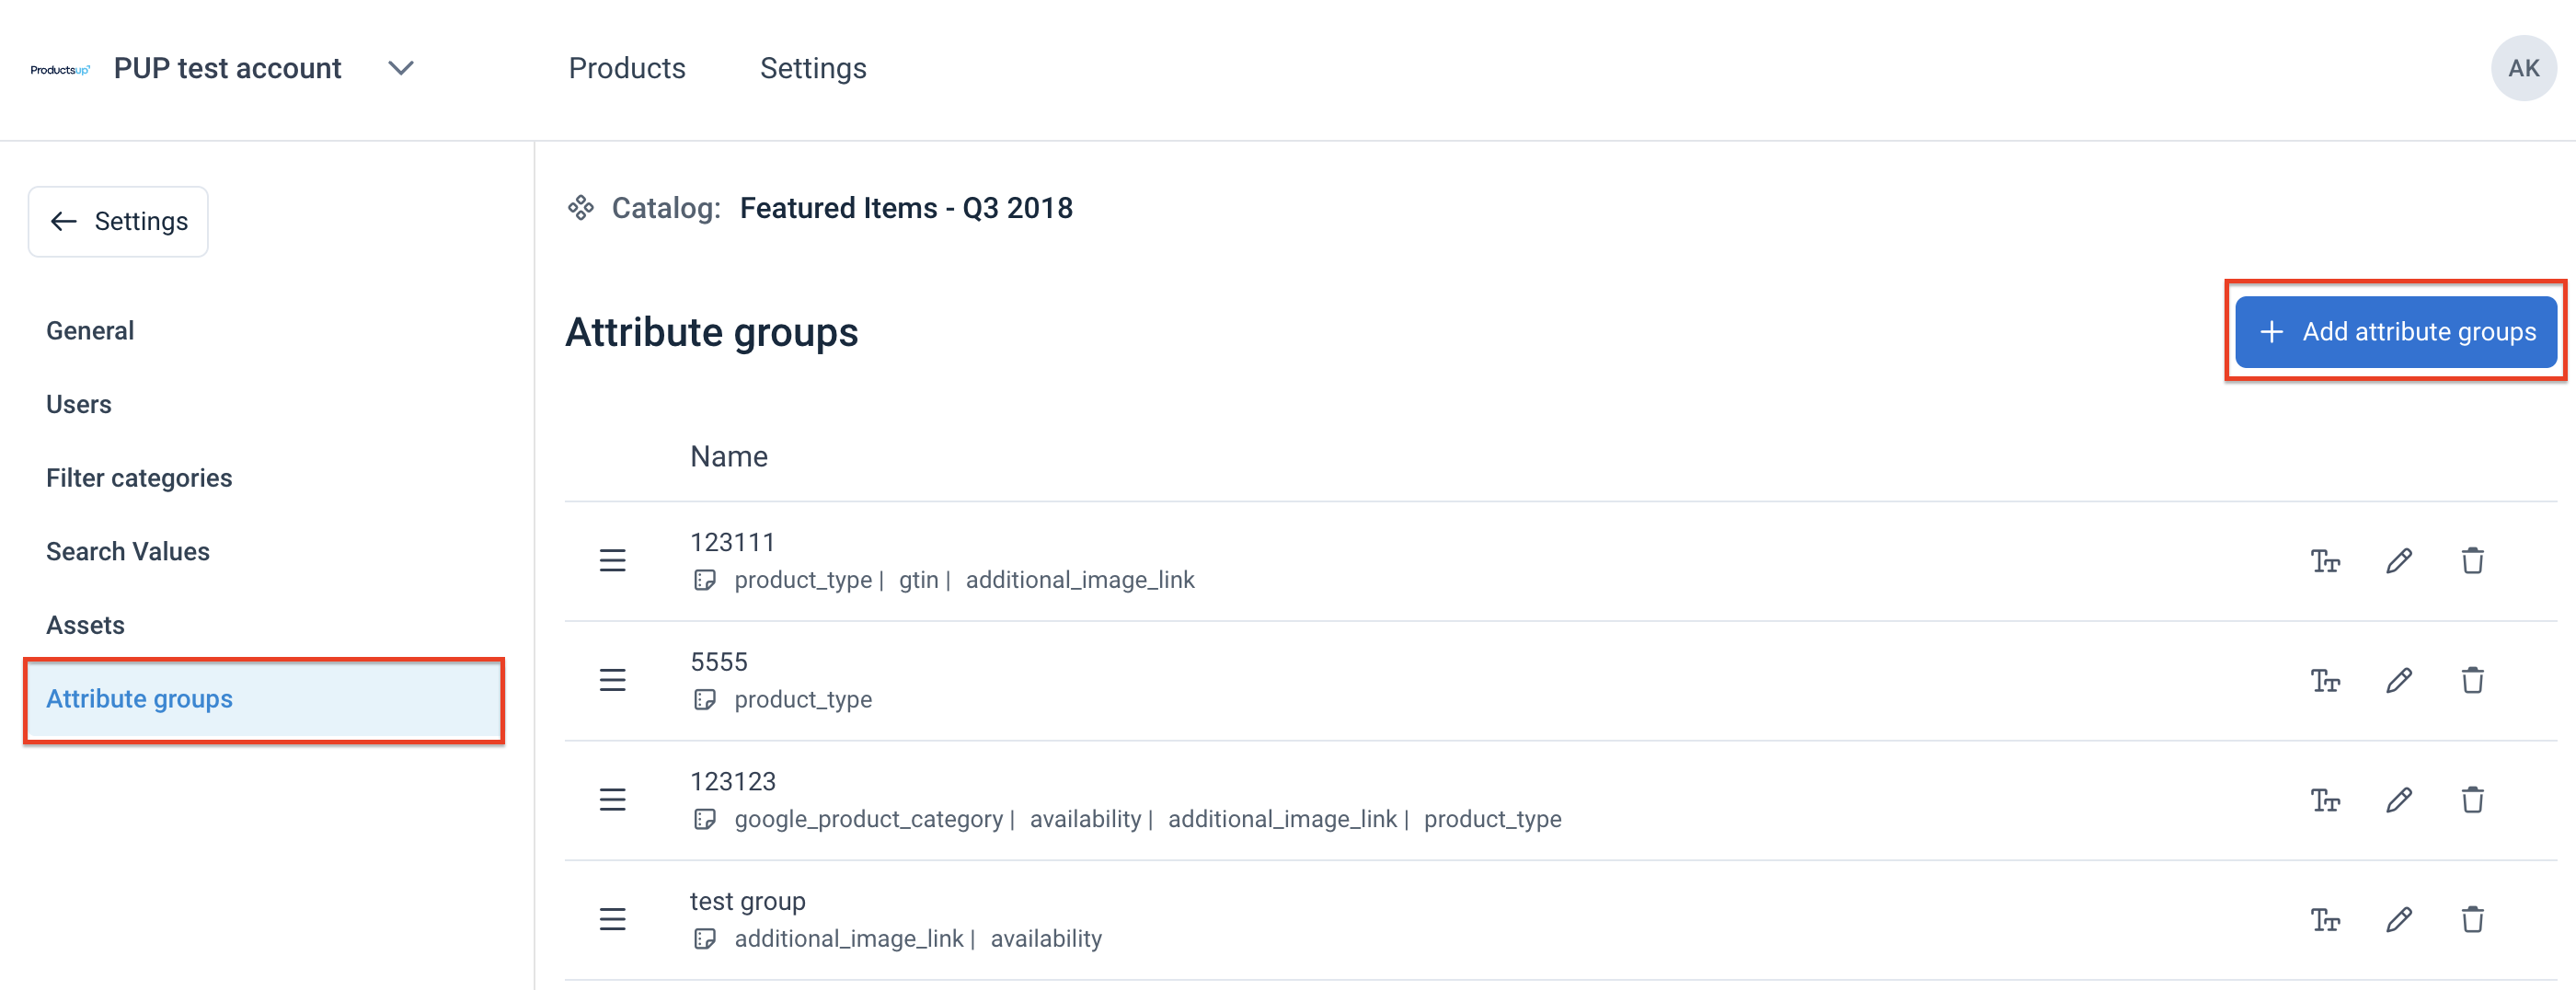Screen dimensions: 2576x990
Task: Go to Search Values settings
Action: point(128,551)
